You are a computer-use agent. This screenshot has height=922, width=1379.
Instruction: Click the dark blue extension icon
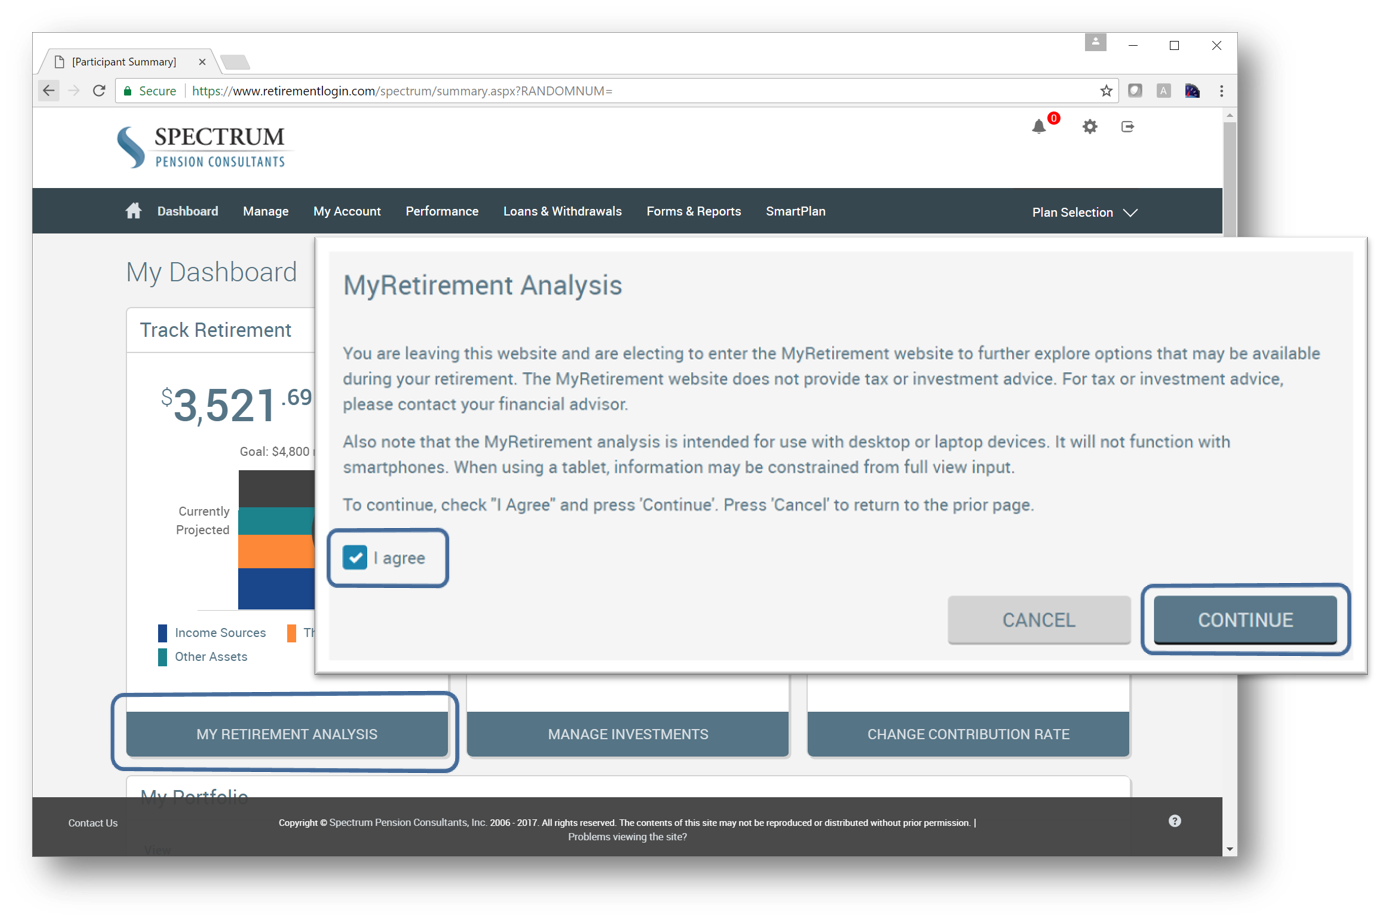point(1193,91)
